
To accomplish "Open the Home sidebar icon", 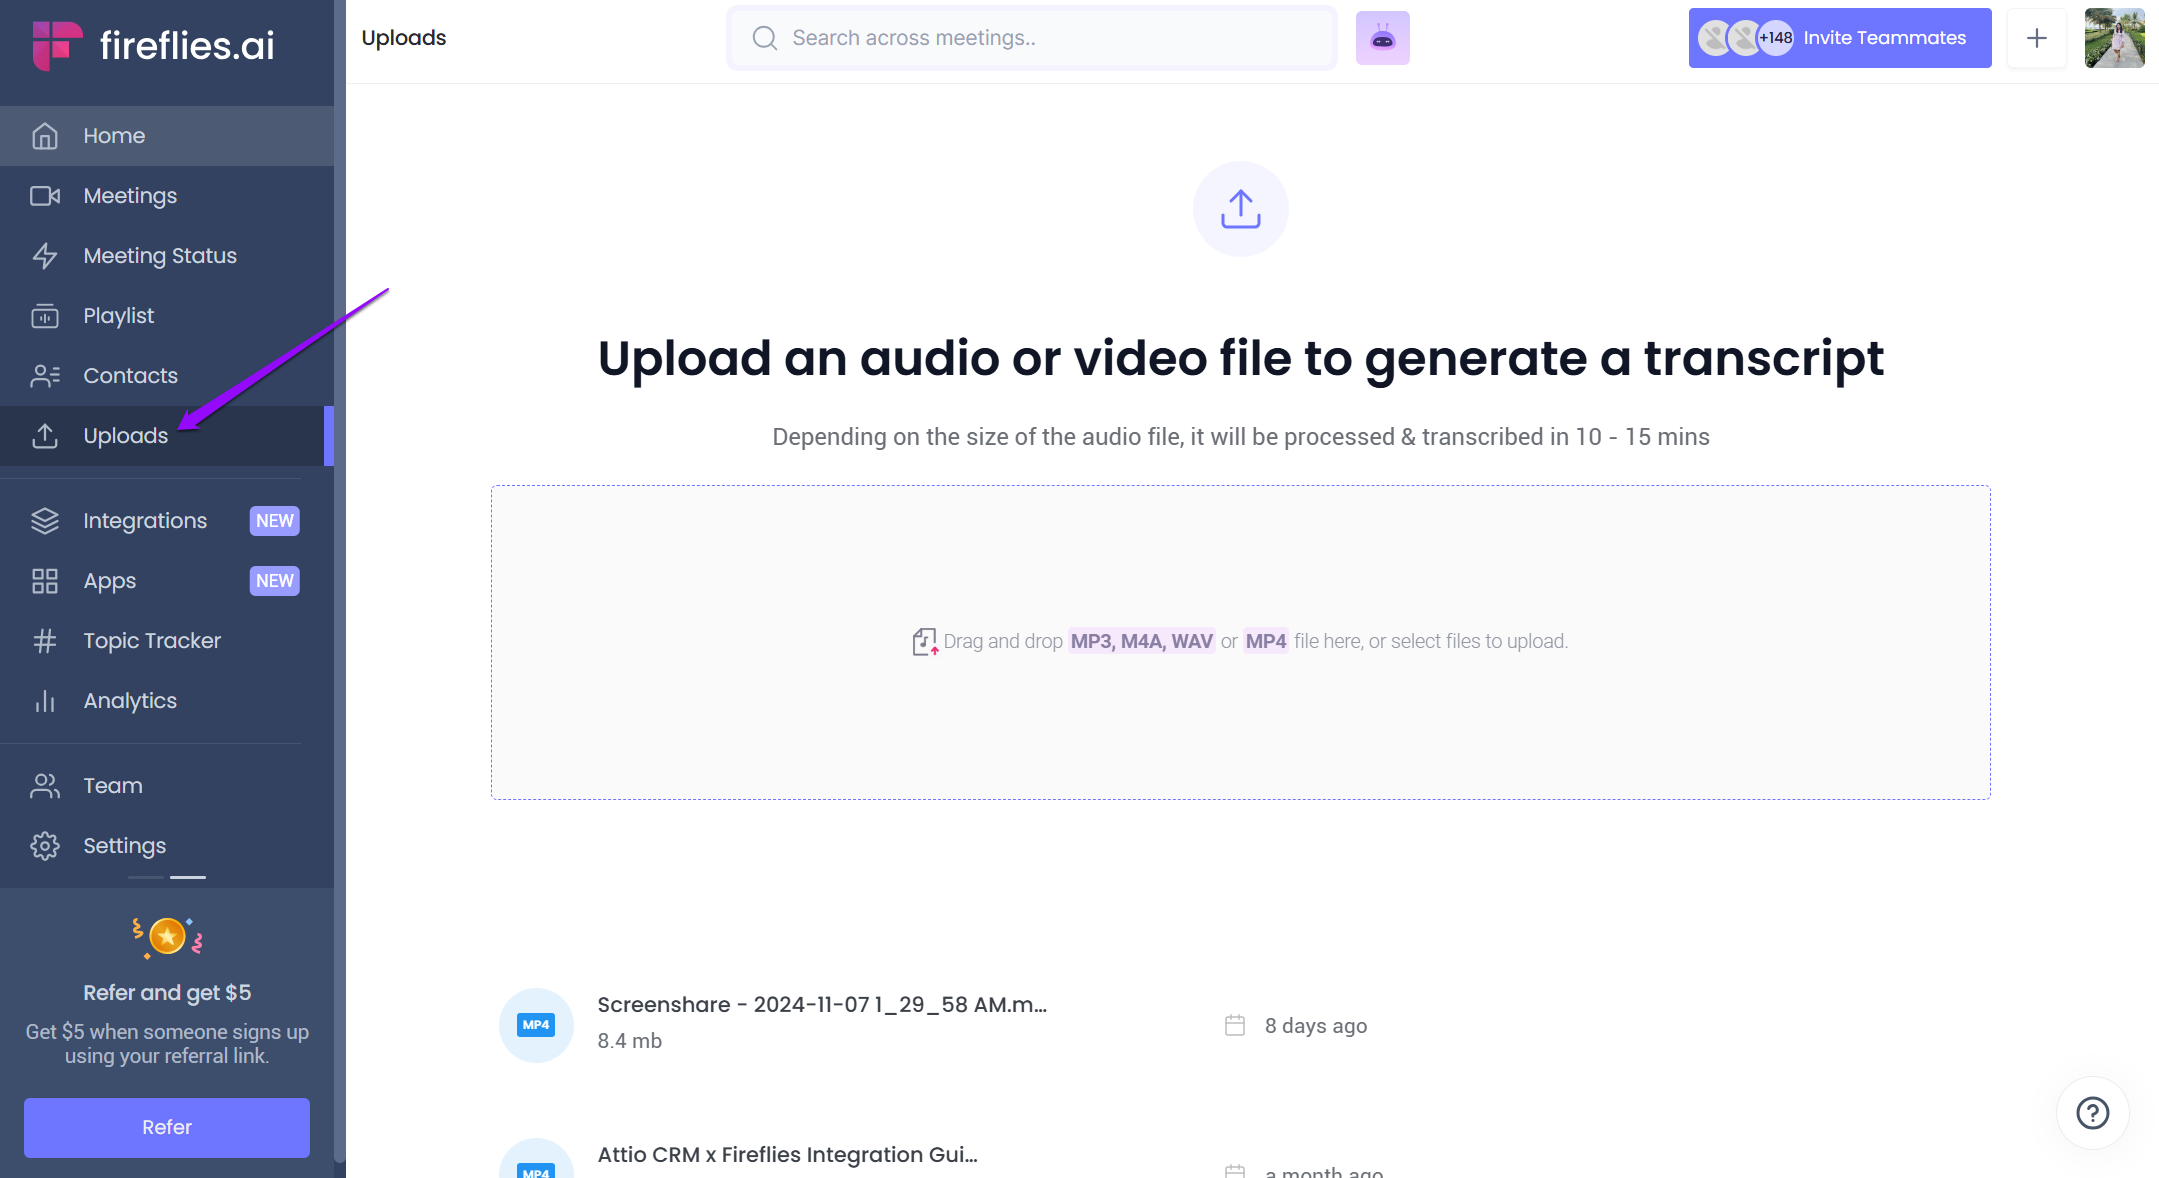I will 45,135.
